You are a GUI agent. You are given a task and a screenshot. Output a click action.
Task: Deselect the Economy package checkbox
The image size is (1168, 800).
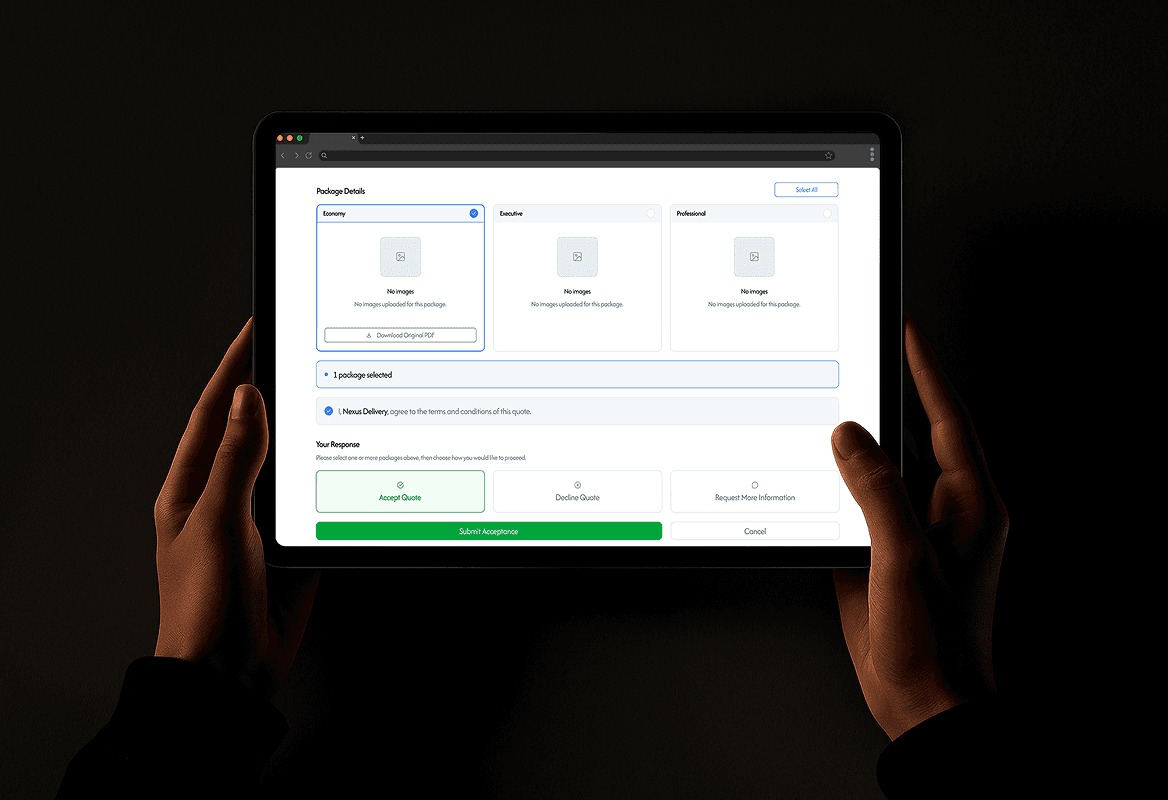tap(473, 213)
